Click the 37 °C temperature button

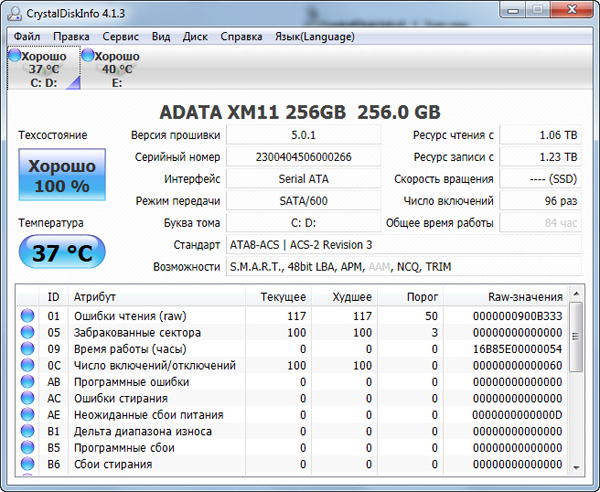pos(61,253)
